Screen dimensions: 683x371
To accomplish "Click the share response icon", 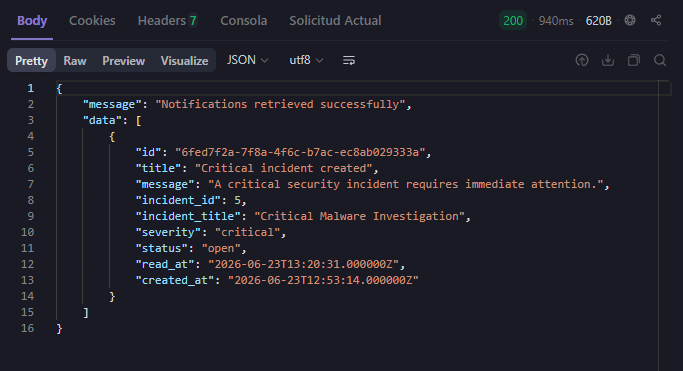I will [x=656, y=20].
